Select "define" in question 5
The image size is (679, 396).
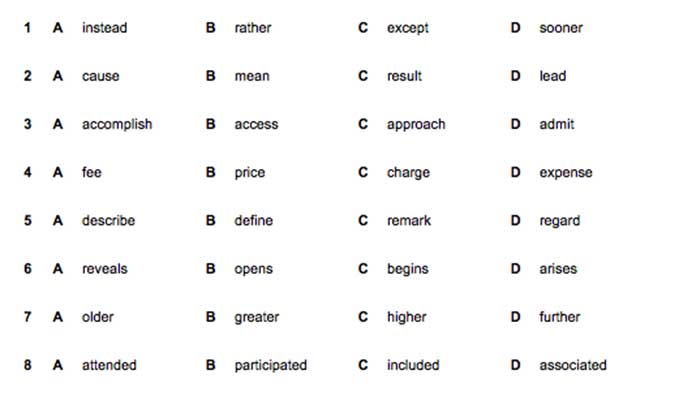click(253, 221)
